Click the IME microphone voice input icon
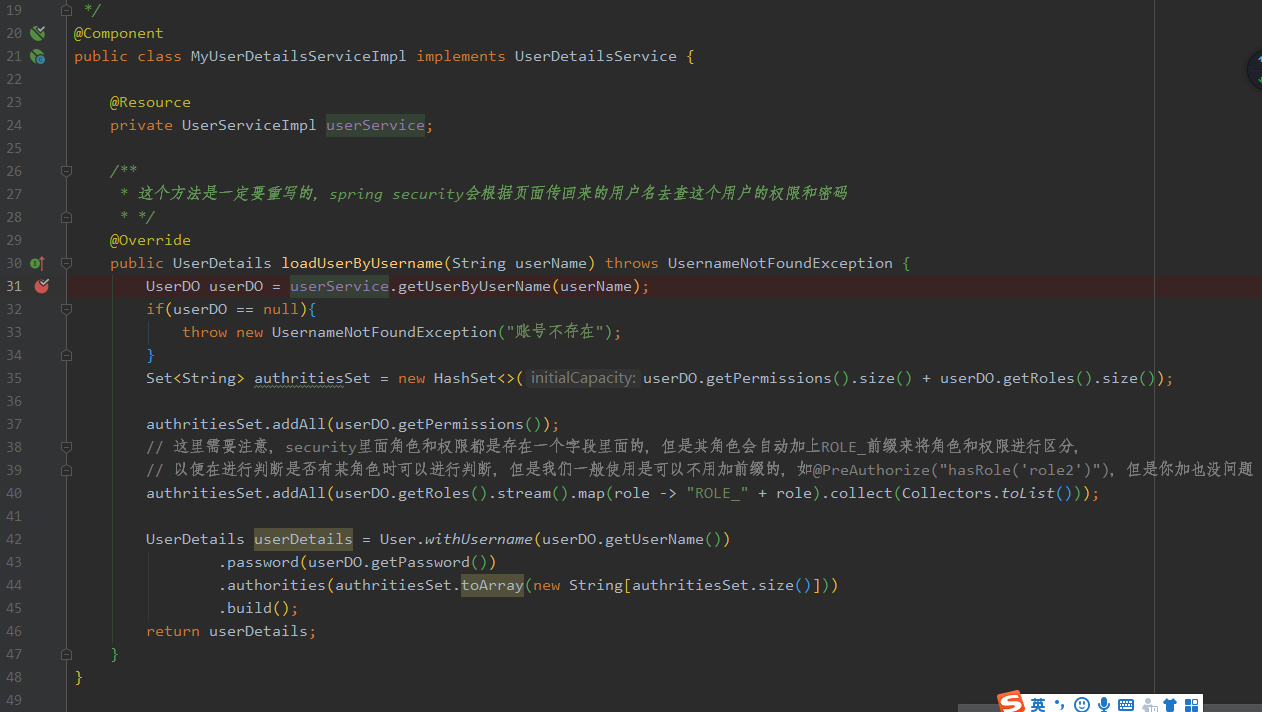The width and height of the screenshot is (1262, 712). pyautogui.click(x=1104, y=705)
